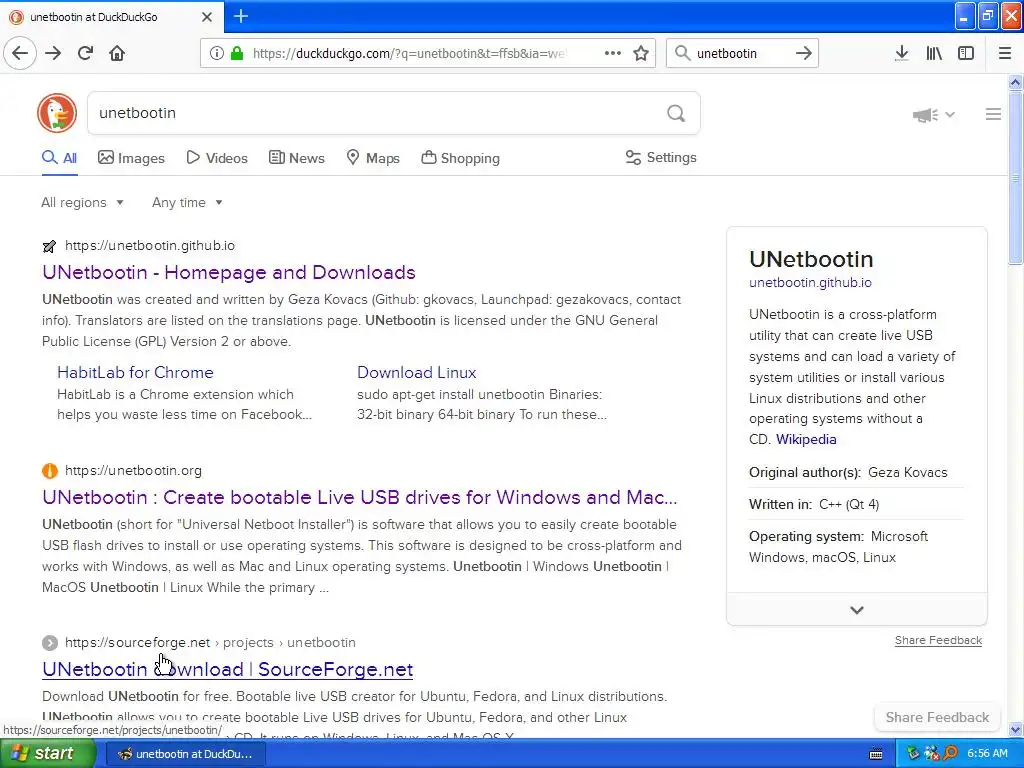Toggle the Firefox sidebar
1024x768 pixels.
coord(966,53)
